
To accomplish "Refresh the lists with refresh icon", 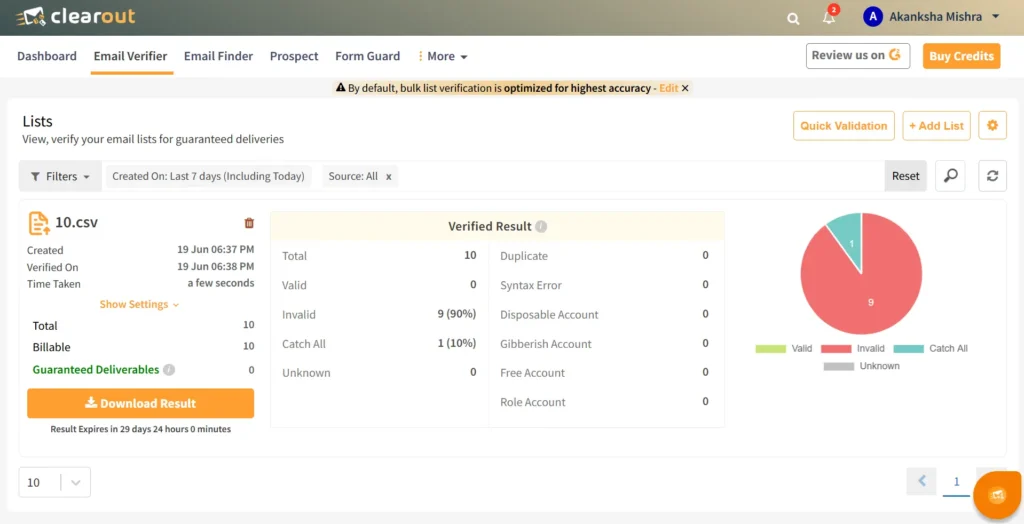I will [x=992, y=176].
